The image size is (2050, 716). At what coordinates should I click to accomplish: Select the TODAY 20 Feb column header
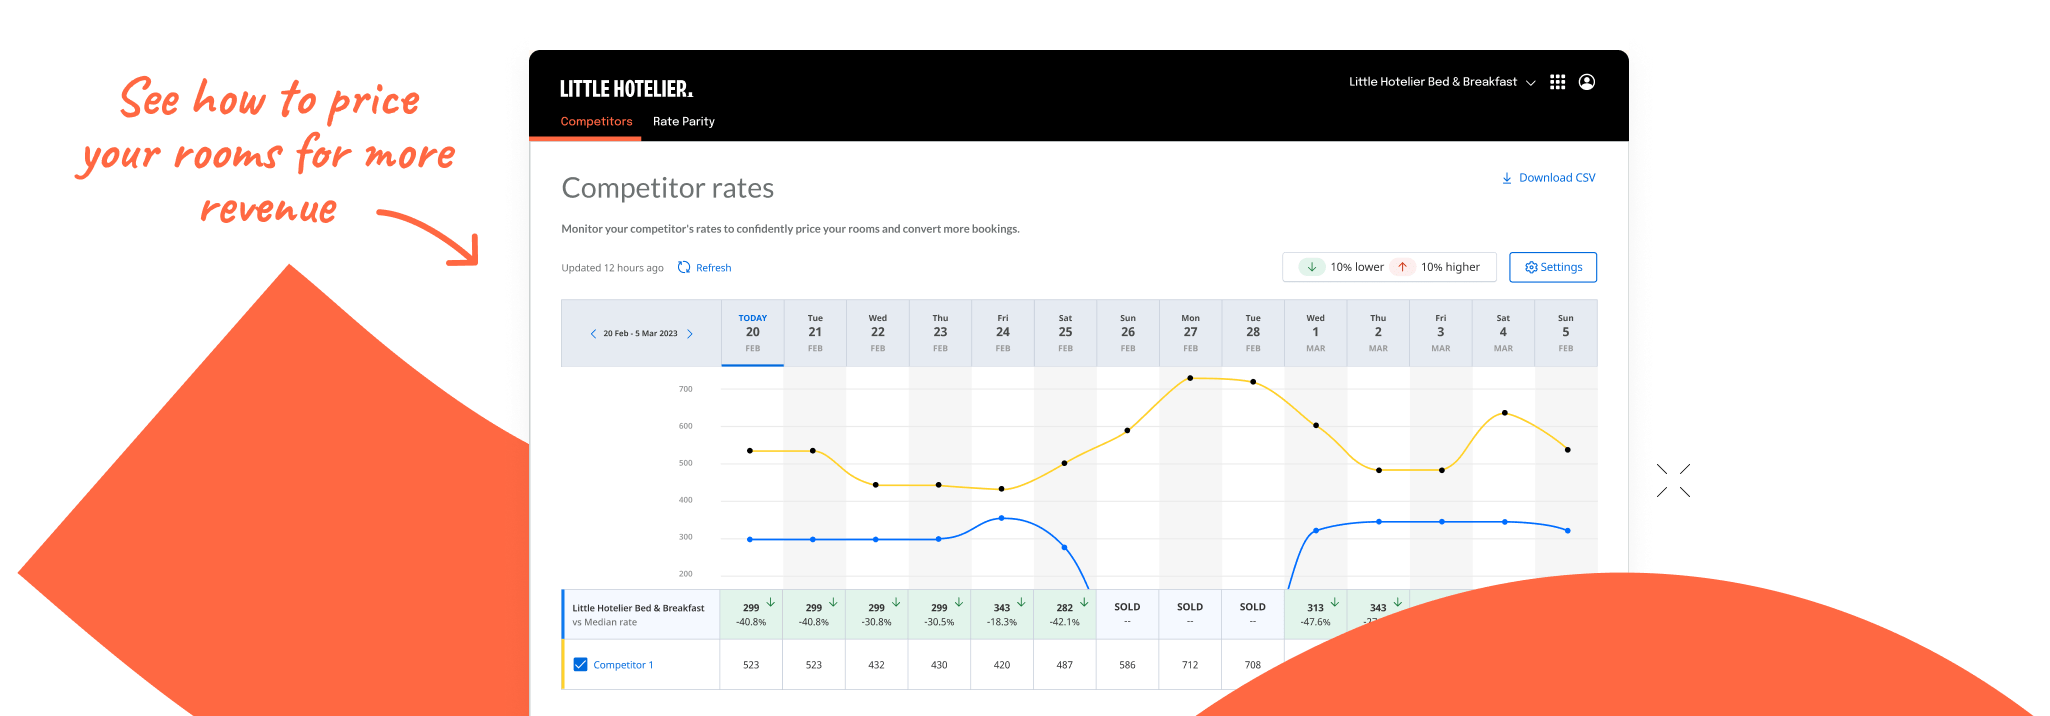pyautogui.click(x=752, y=333)
